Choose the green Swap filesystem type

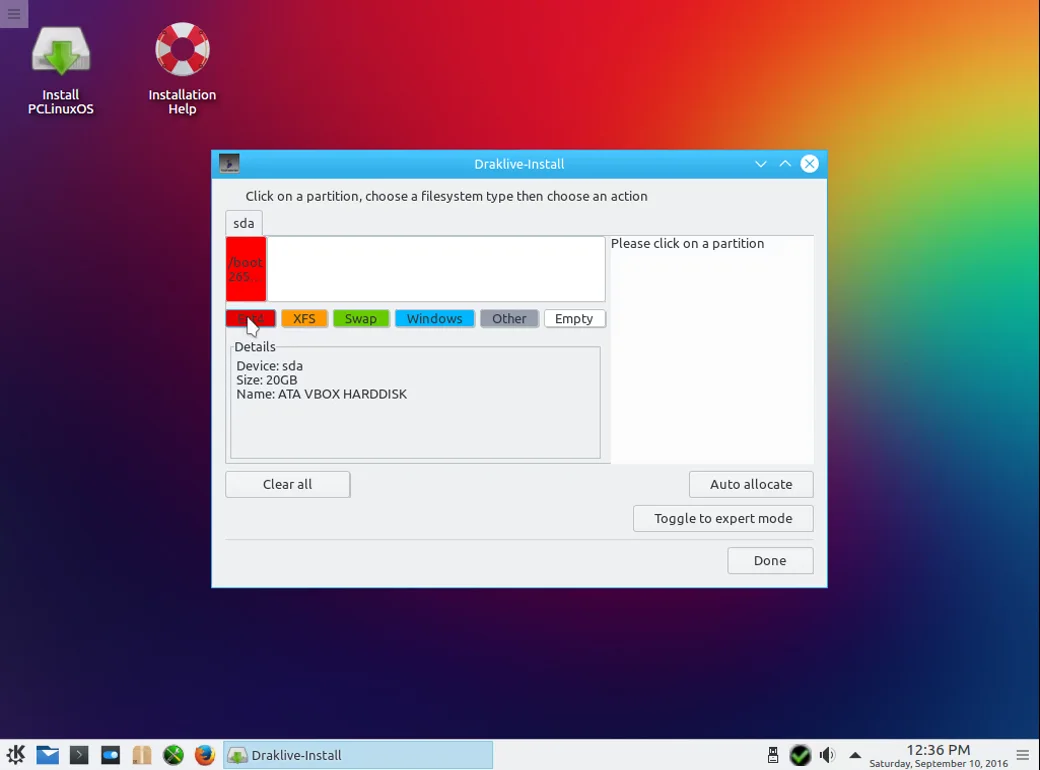coord(361,318)
